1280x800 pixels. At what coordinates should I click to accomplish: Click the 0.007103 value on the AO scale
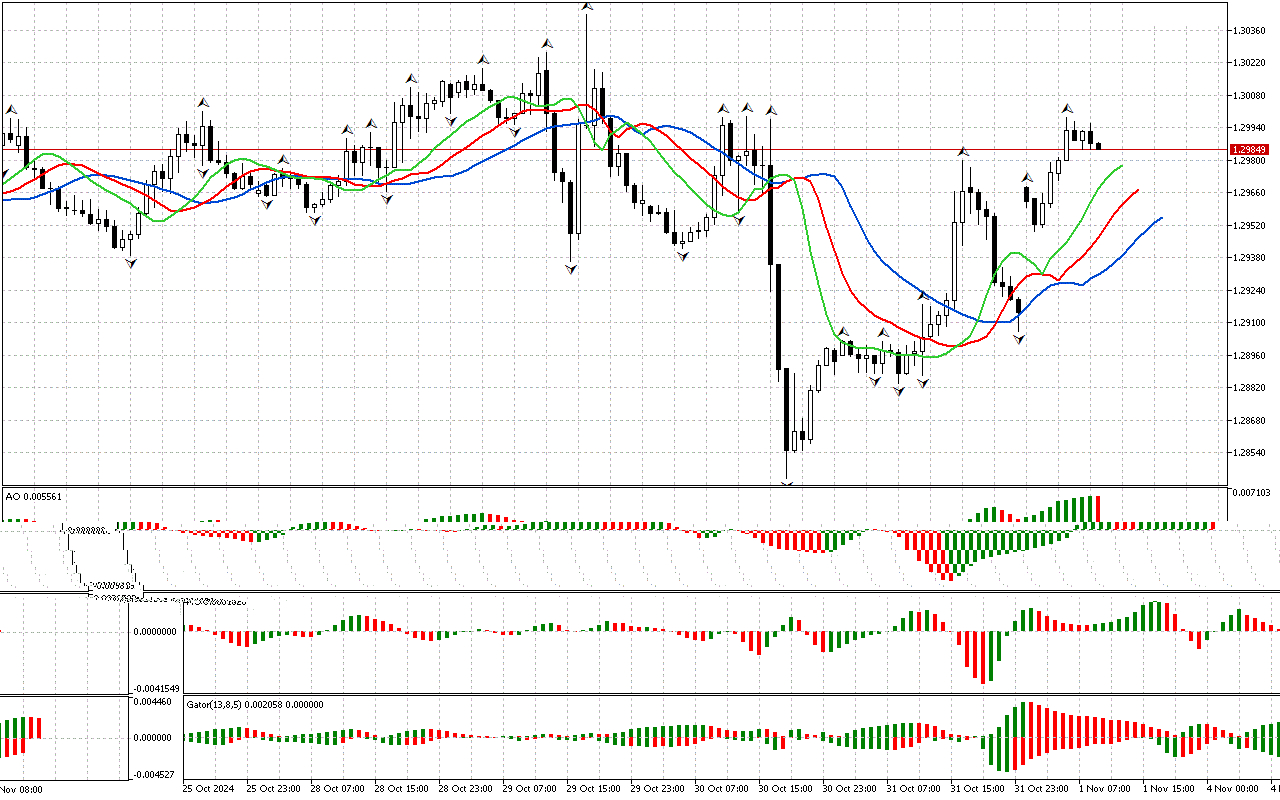1251,493
